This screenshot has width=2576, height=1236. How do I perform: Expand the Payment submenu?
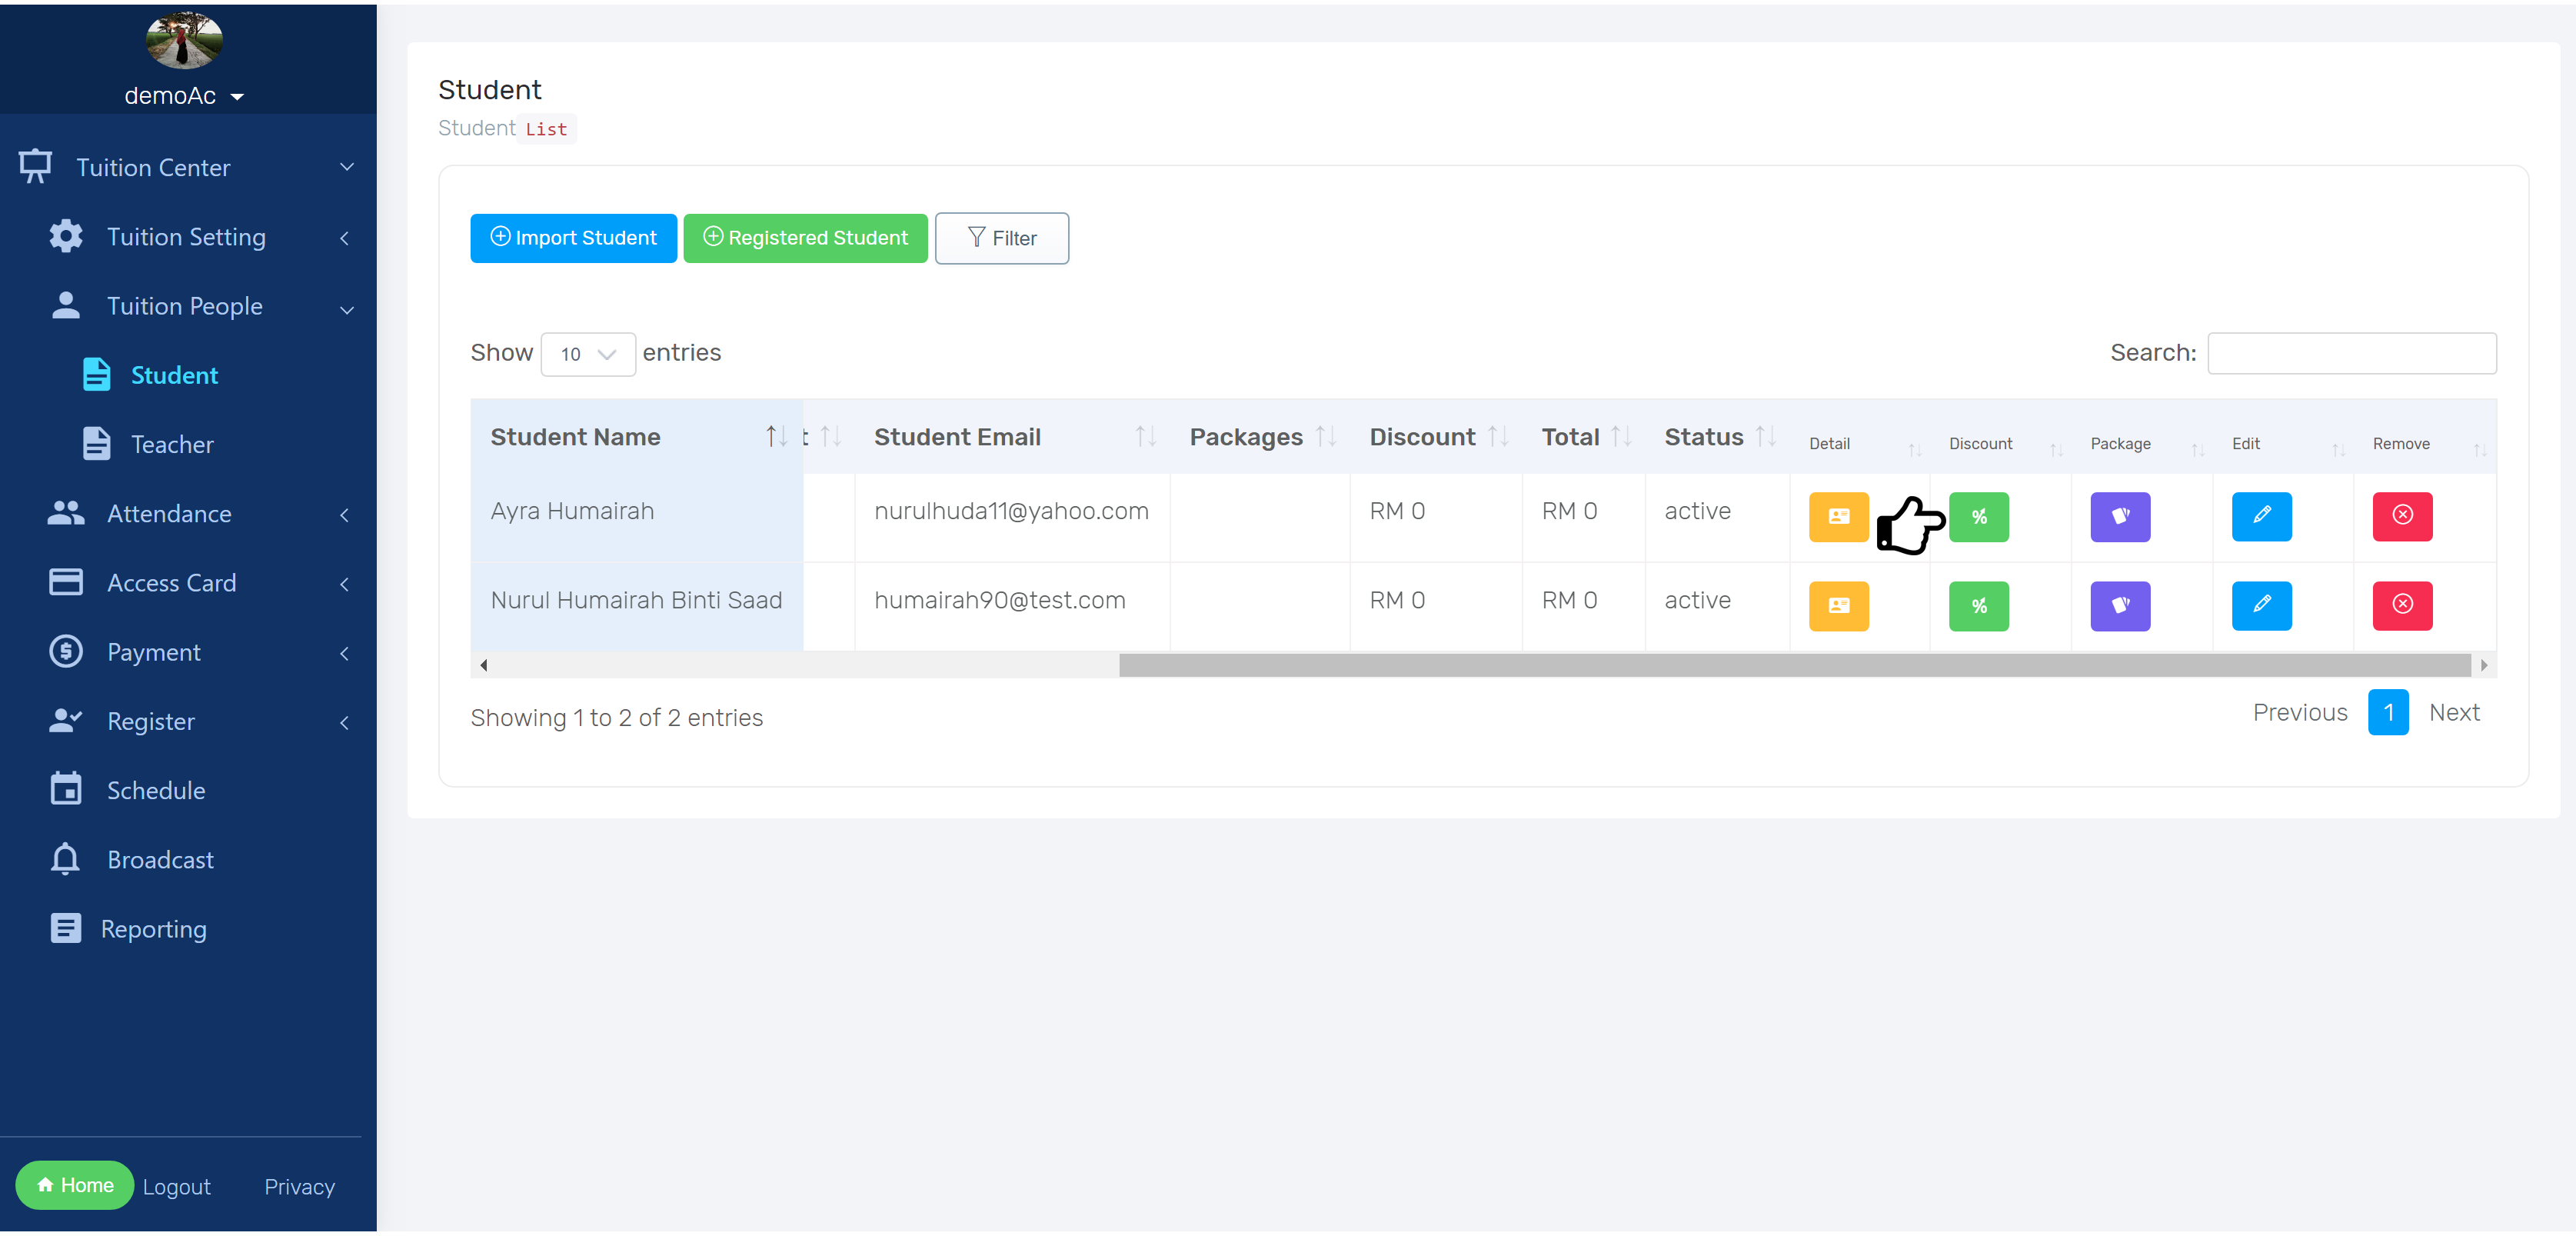coord(345,653)
